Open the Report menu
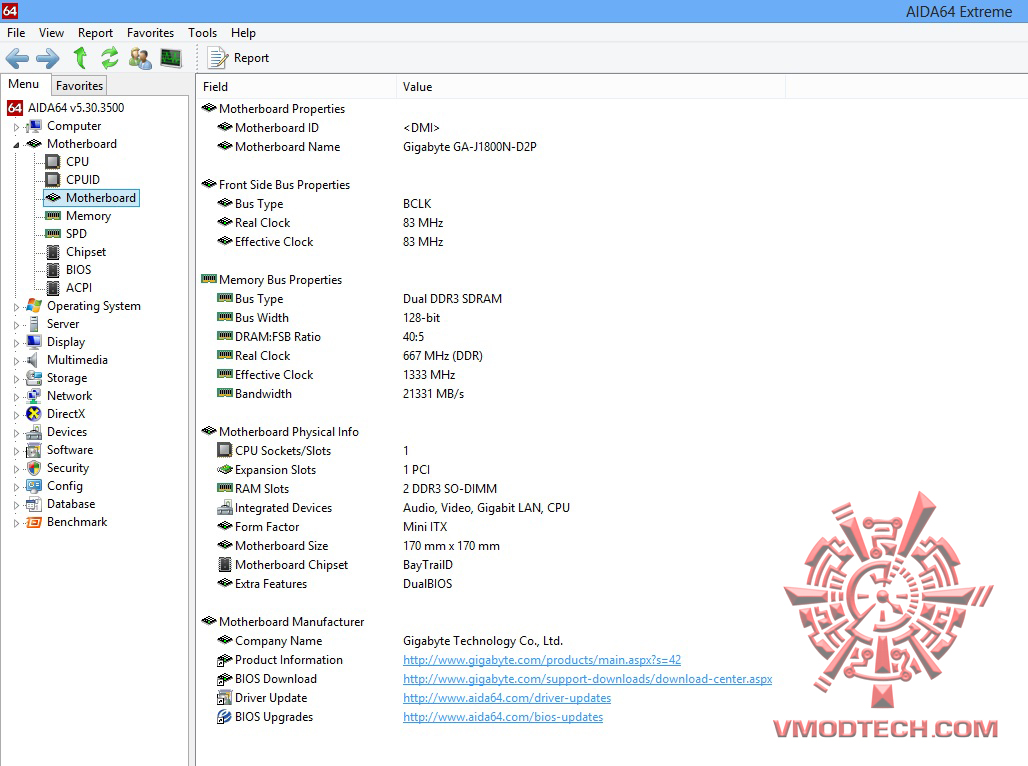This screenshot has width=1028, height=766. (x=95, y=33)
